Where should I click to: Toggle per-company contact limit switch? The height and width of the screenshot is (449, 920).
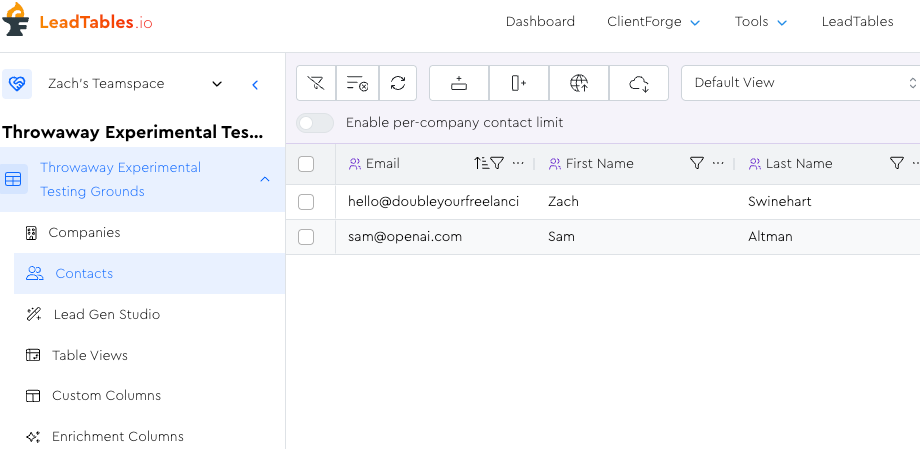[x=316, y=123]
